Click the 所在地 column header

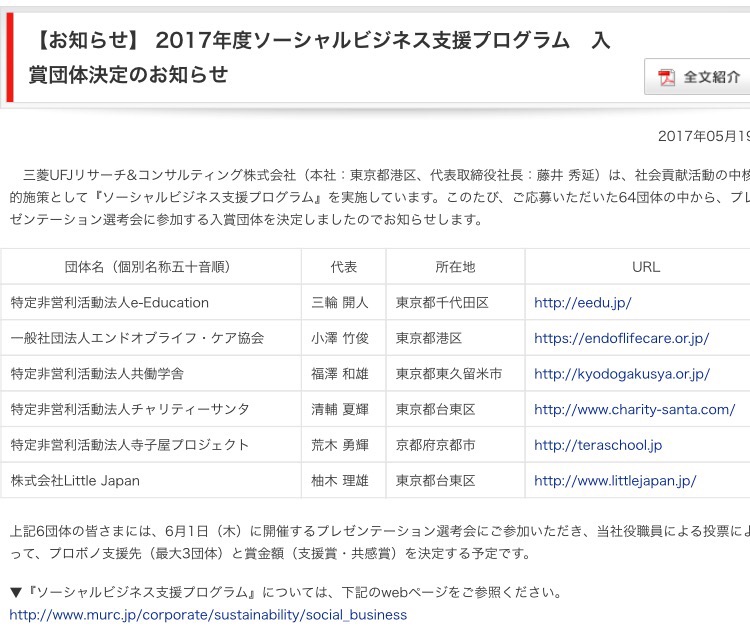tap(455, 266)
